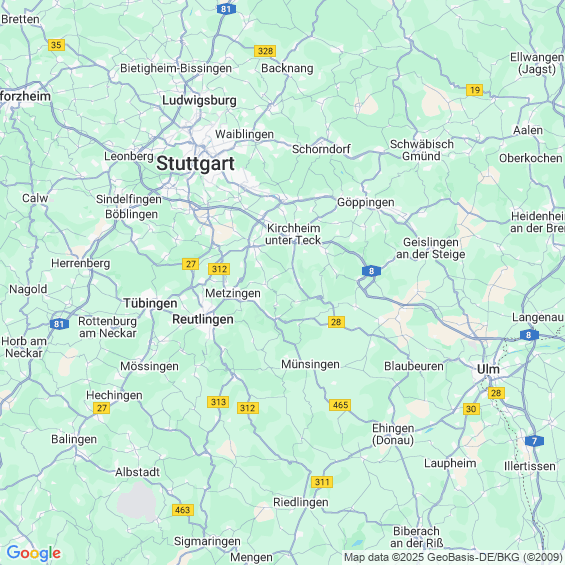Click the yellow route 328 road shield

click(265, 51)
